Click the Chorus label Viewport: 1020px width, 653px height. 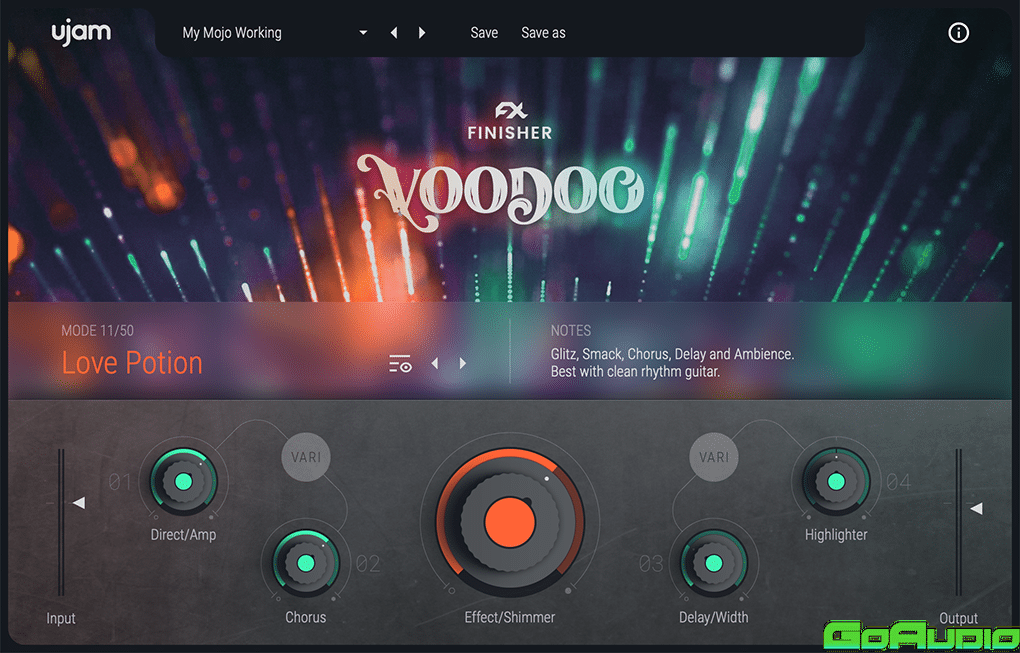[x=306, y=617]
